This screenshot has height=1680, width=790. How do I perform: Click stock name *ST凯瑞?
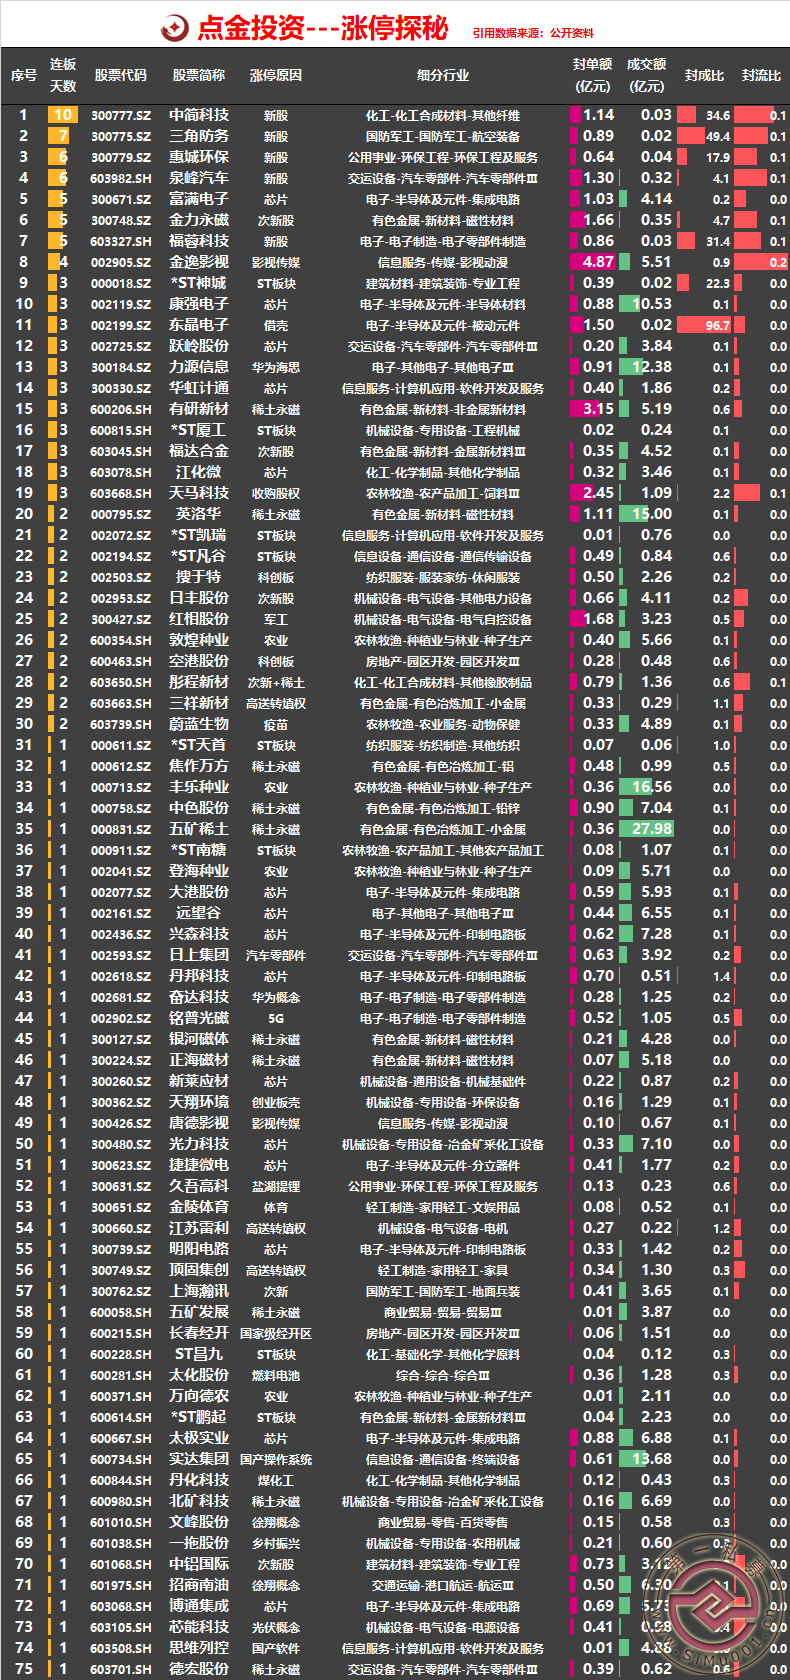[199, 535]
